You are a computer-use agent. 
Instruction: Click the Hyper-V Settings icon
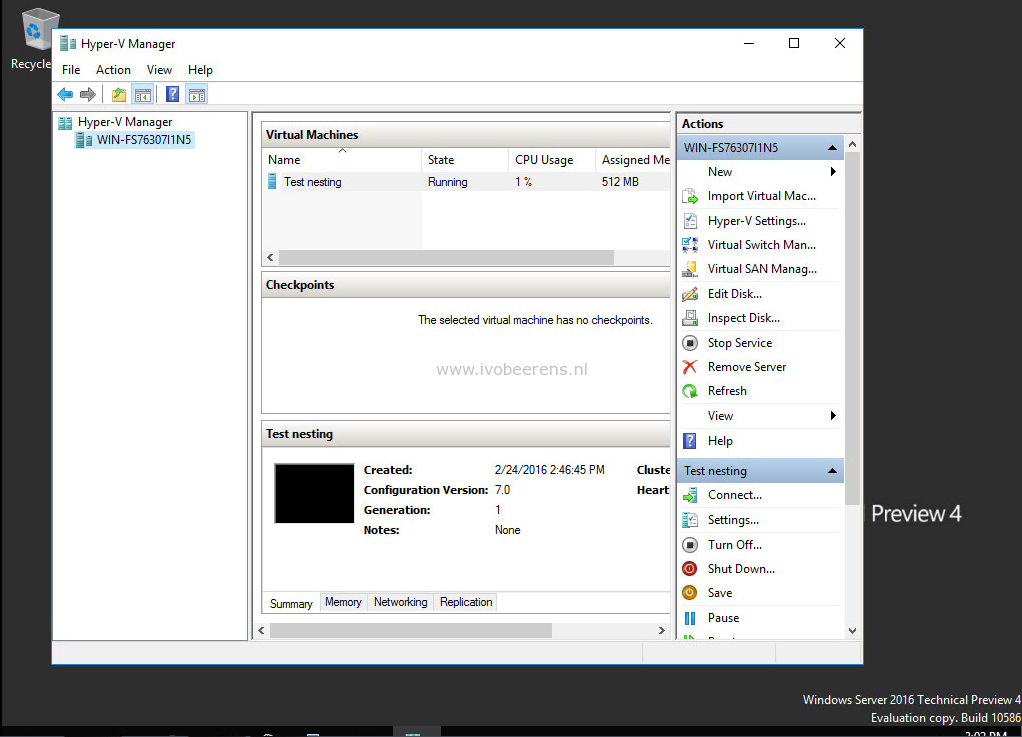click(x=690, y=221)
